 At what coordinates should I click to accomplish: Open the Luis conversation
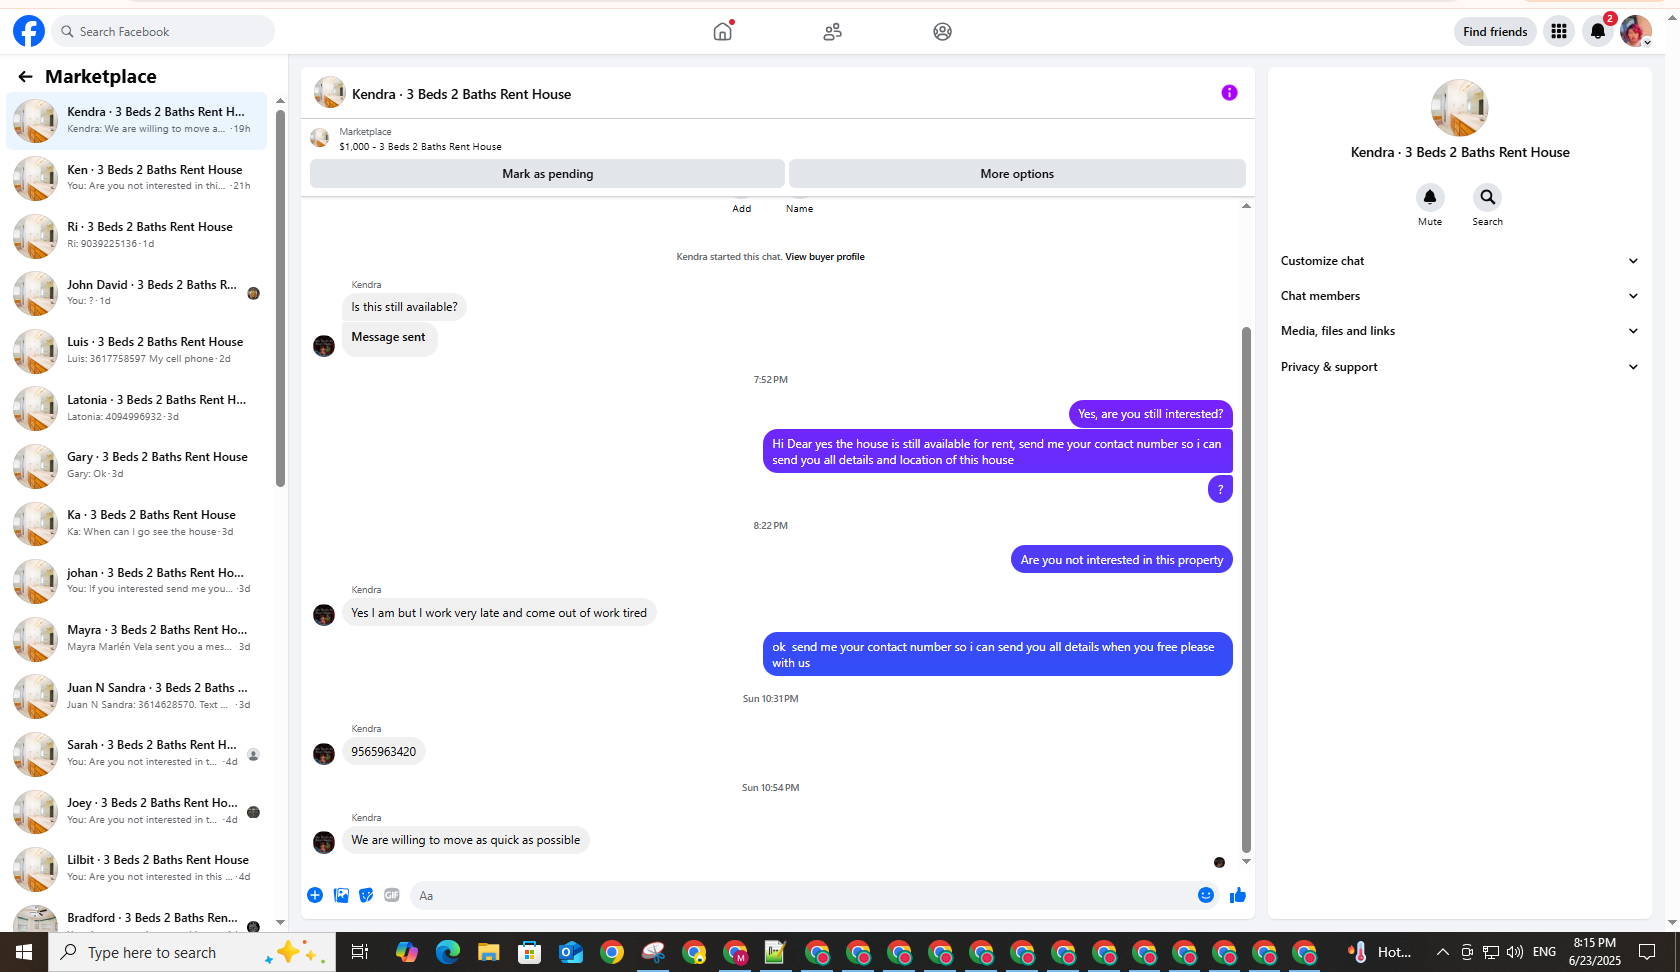pos(137,350)
